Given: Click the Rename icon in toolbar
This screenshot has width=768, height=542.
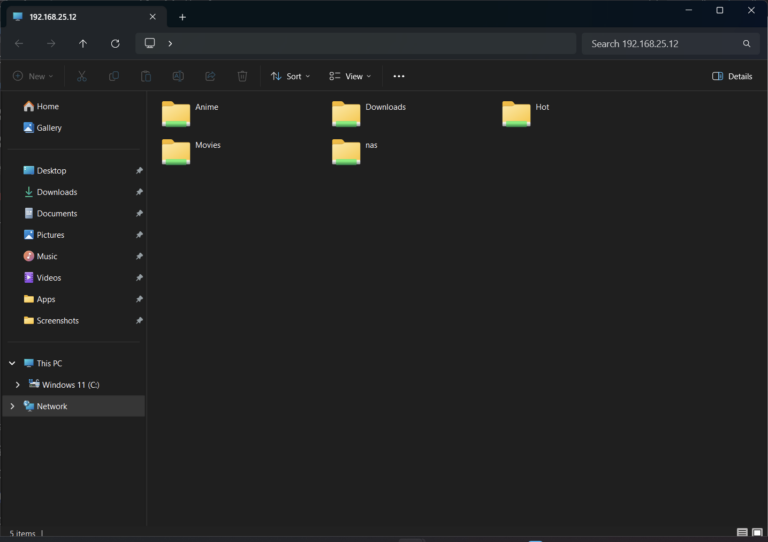Looking at the screenshot, I should [x=178, y=76].
